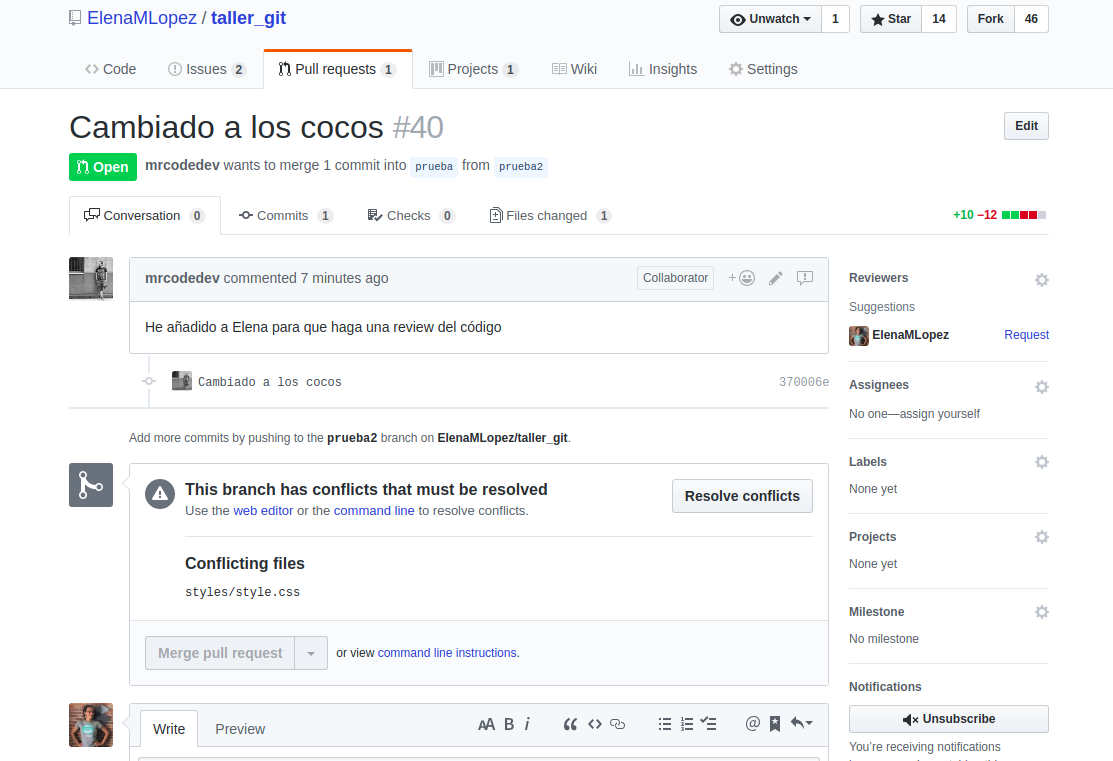
Task: Fork the repository
Action: click(990, 19)
